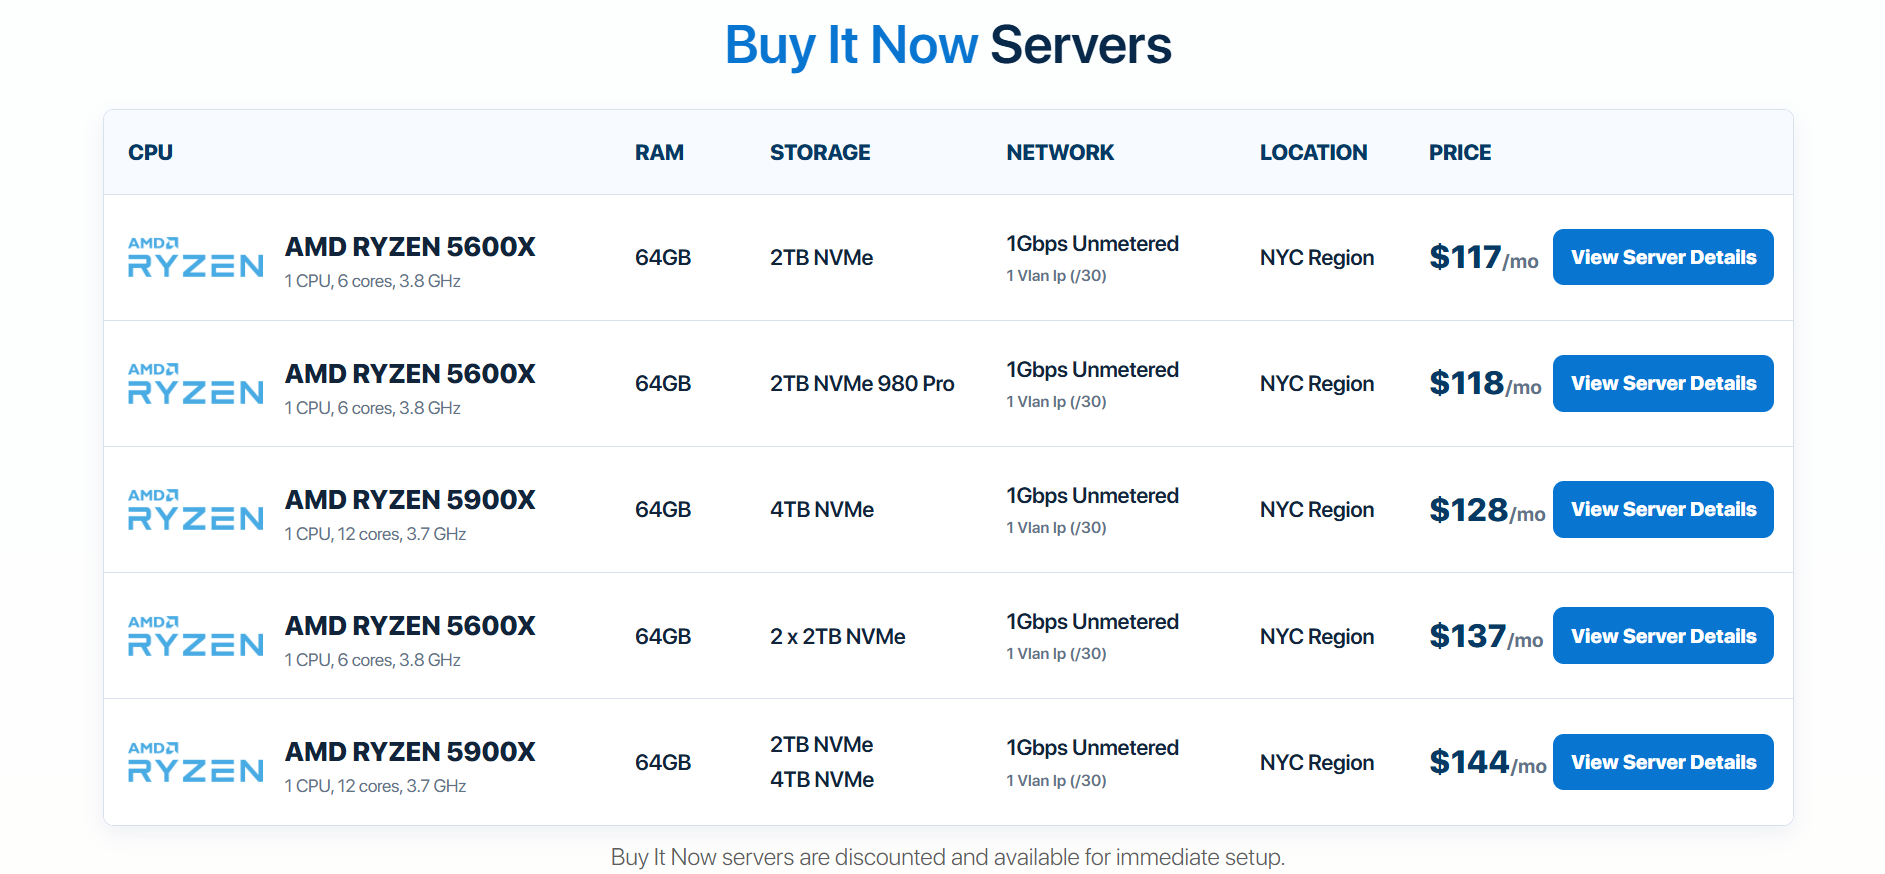Screen dimensions: 1885x874
Task: Click the AMD Ryzen logo in the $128 row
Action: click(196, 510)
